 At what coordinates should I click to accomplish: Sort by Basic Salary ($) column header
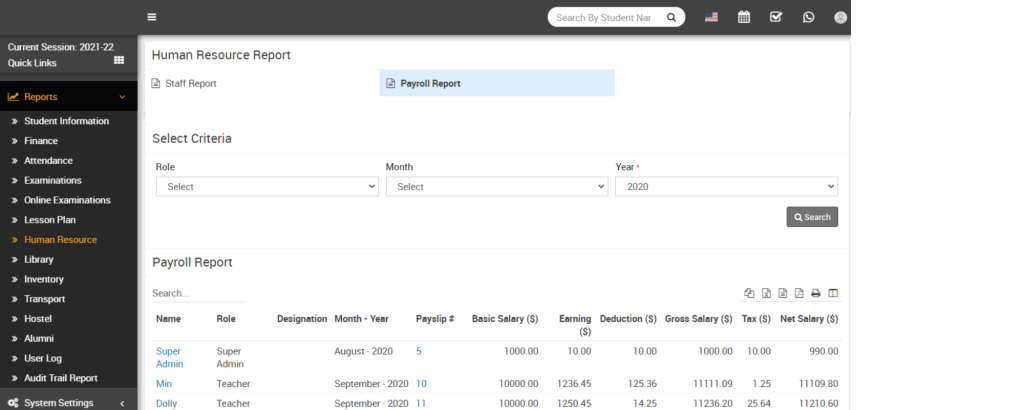tap(505, 319)
